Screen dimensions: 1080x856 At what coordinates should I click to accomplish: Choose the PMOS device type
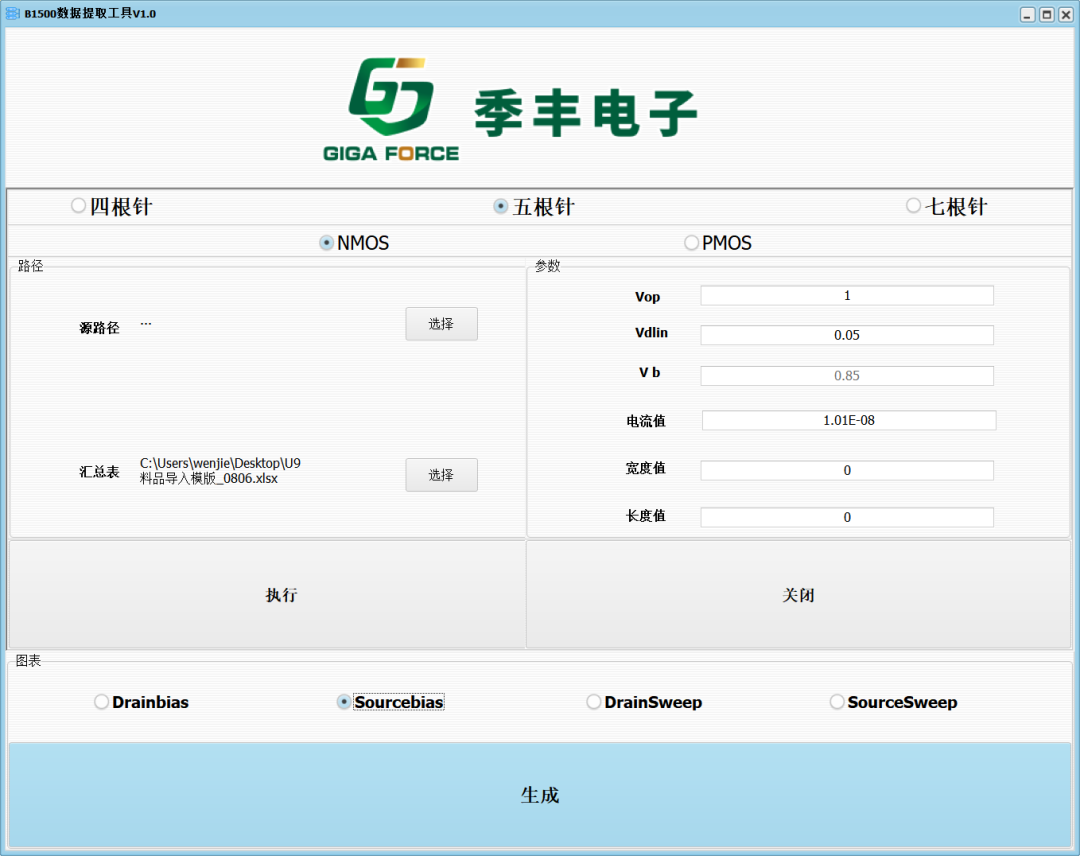[718, 242]
